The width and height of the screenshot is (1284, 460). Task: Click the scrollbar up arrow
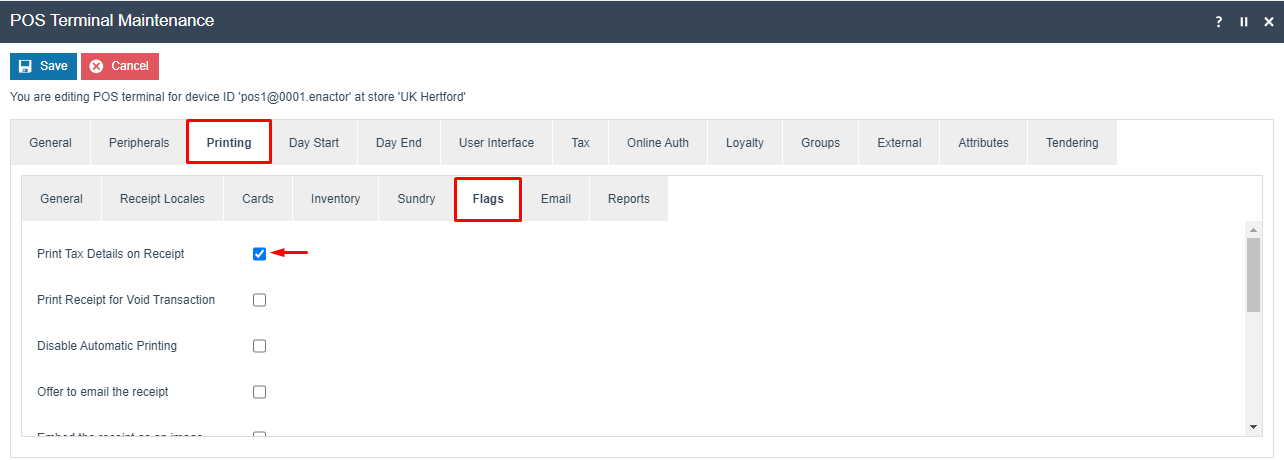click(1254, 230)
